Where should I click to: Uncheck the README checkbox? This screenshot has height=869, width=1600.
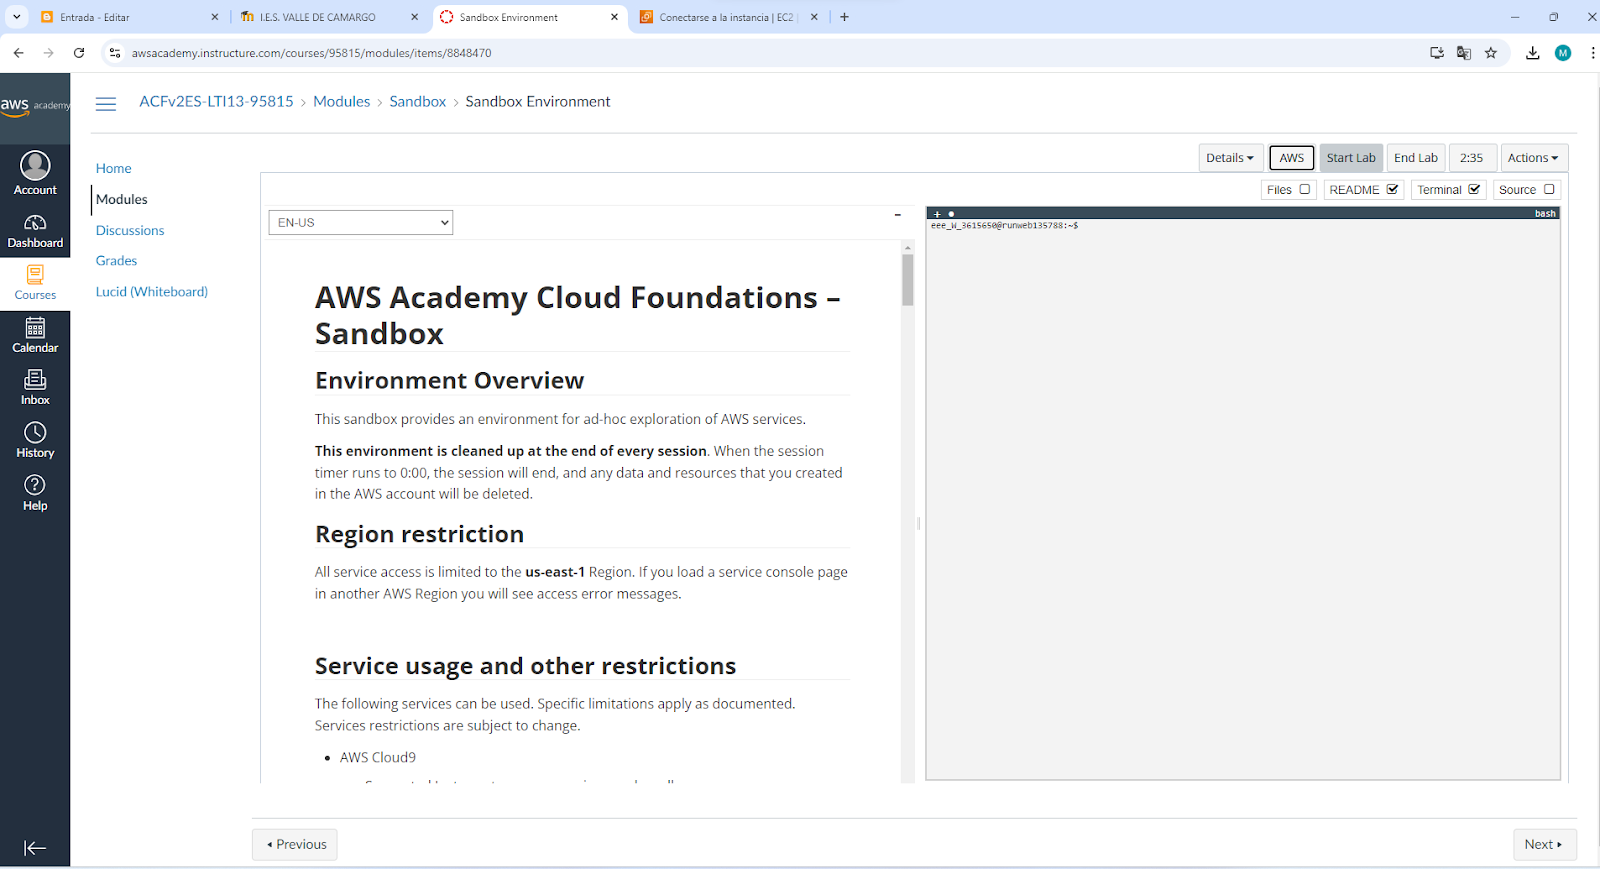[x=1392, y=189]
